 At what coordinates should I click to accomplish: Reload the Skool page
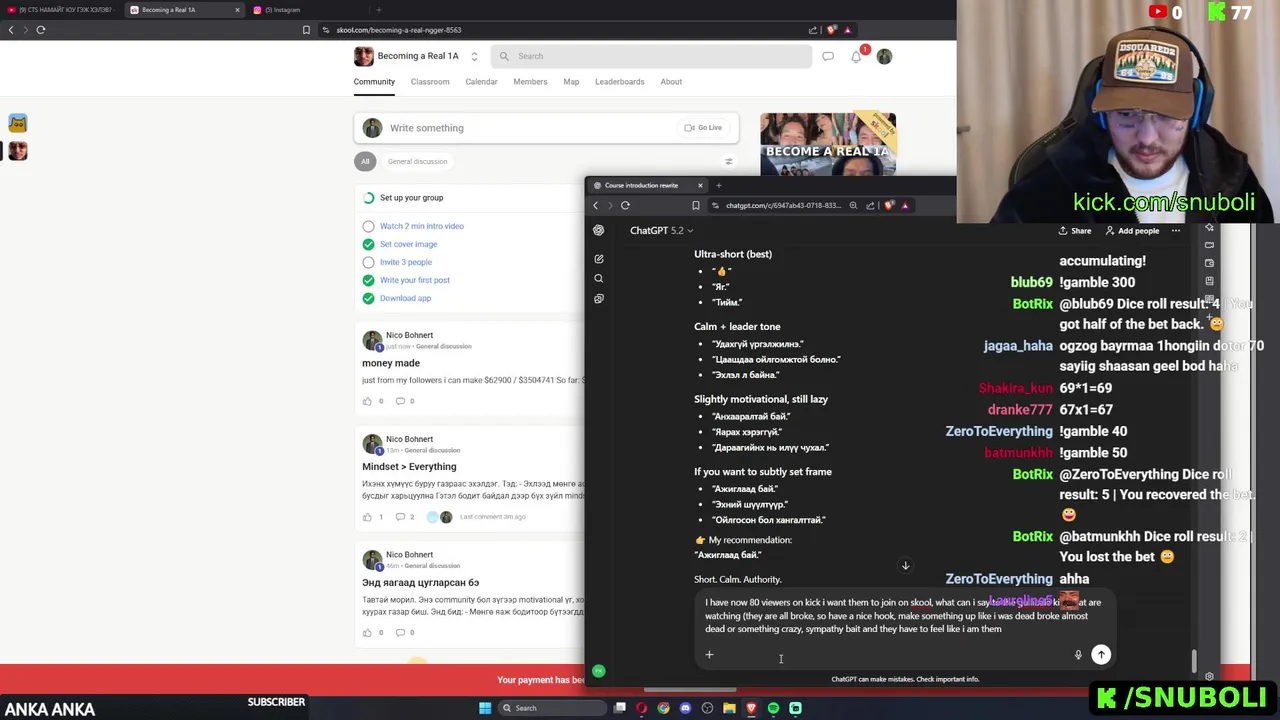coord(41,30)
